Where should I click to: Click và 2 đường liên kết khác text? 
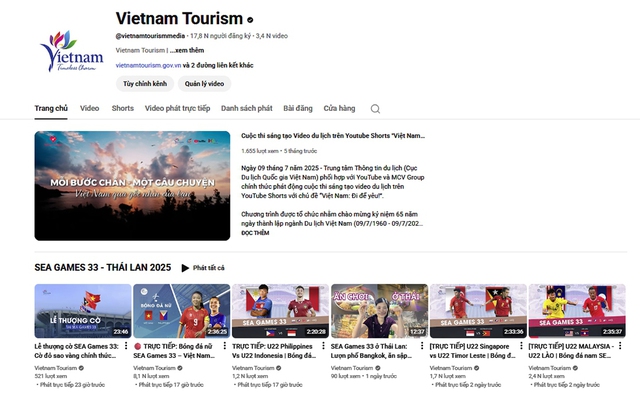[218, 65]
